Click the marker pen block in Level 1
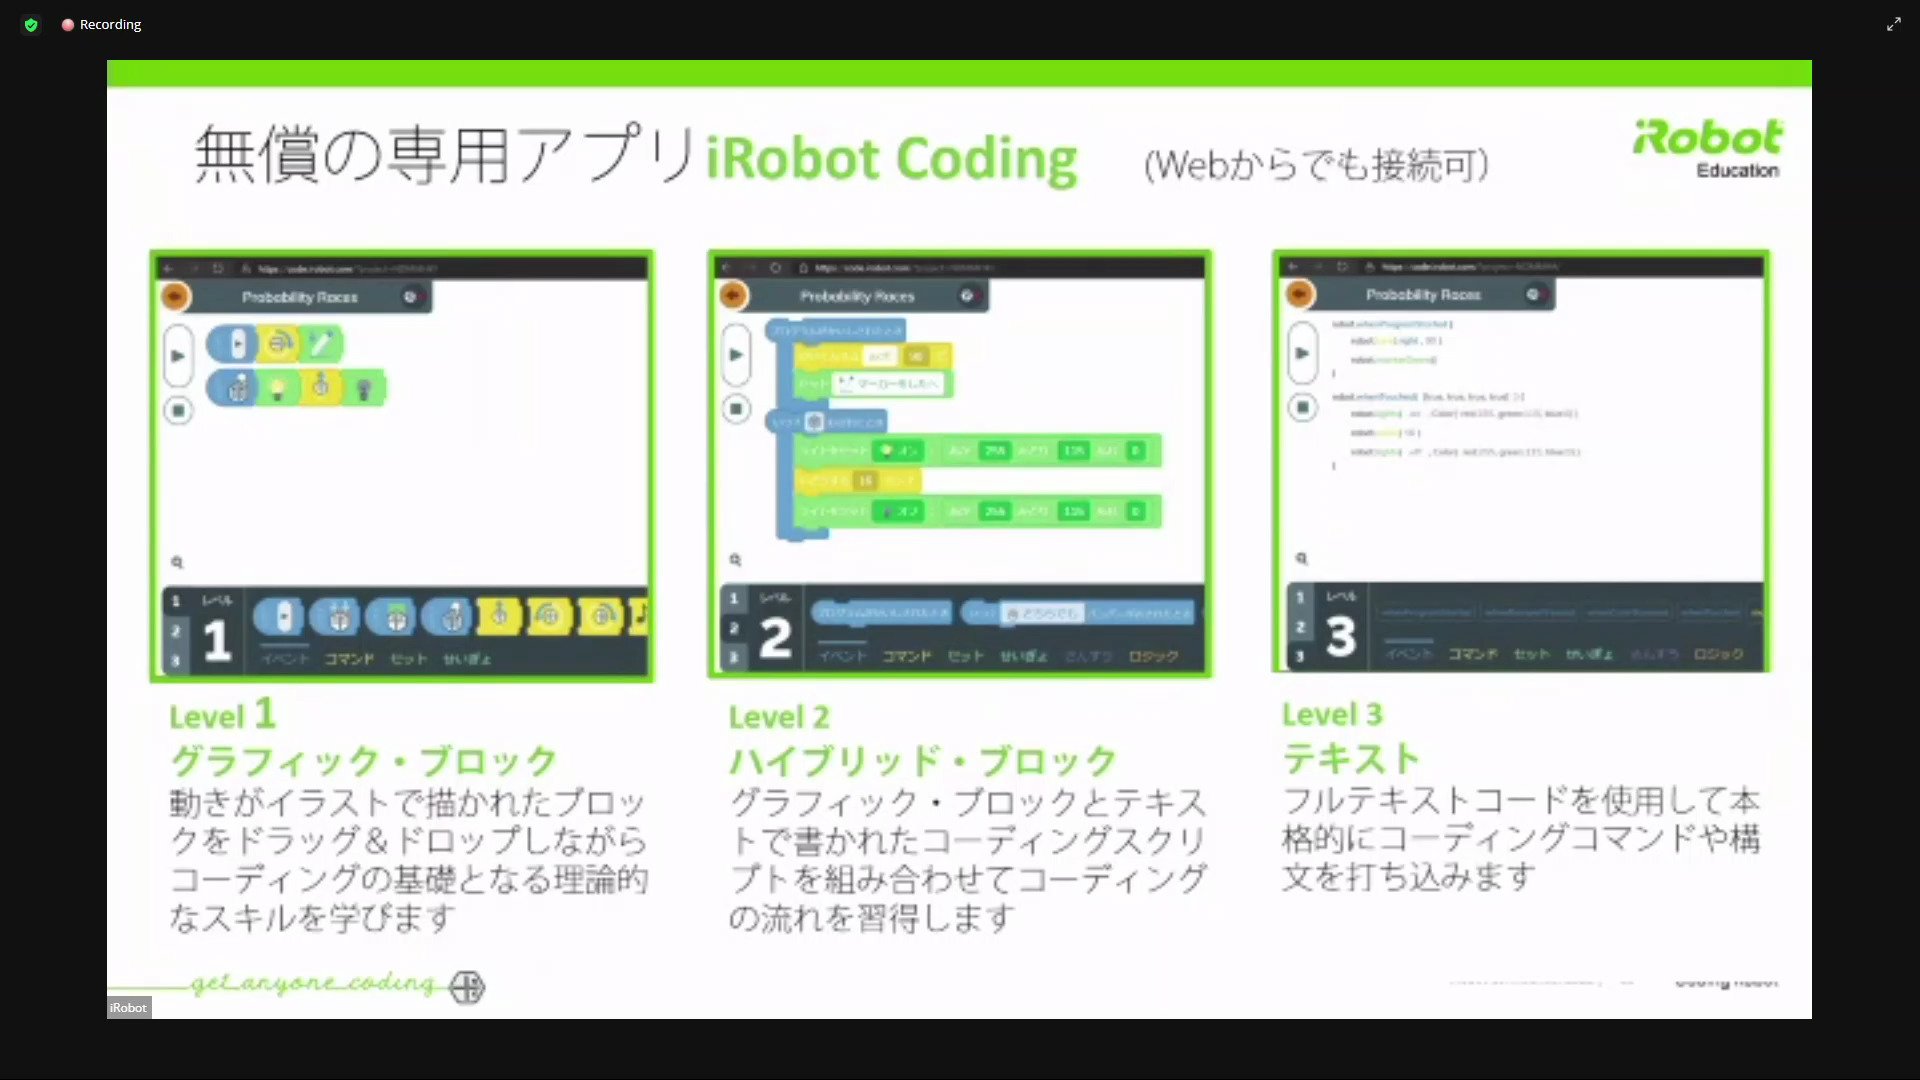The width and height of the screenshot is (1920, 1080). click(x=321, y=344)
